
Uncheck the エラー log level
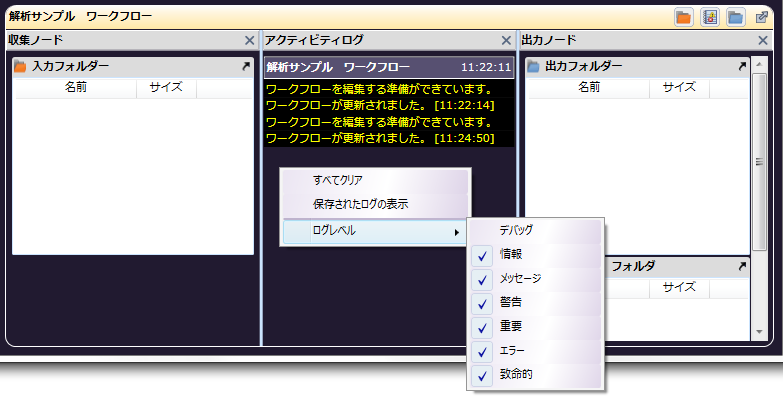coord(536,351)
